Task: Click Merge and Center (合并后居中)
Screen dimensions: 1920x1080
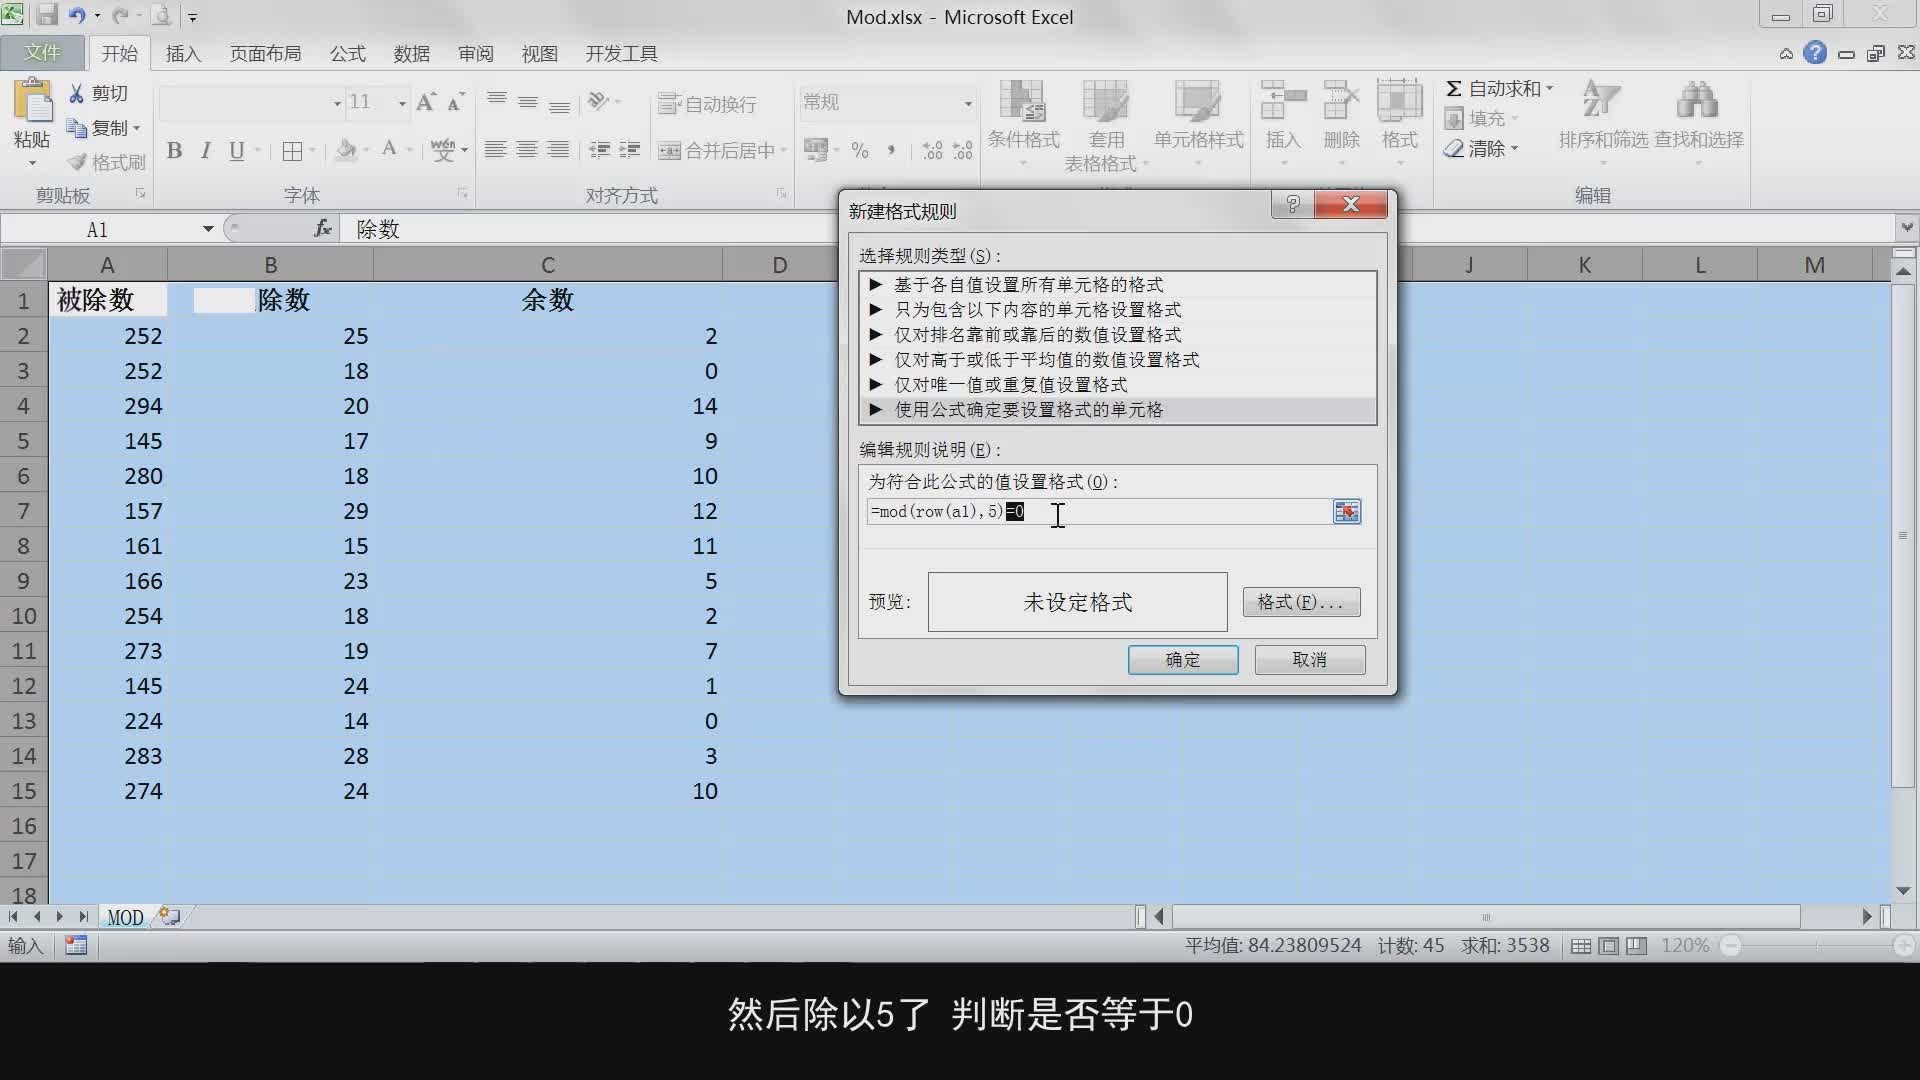Action: click(x=716, y=151)
